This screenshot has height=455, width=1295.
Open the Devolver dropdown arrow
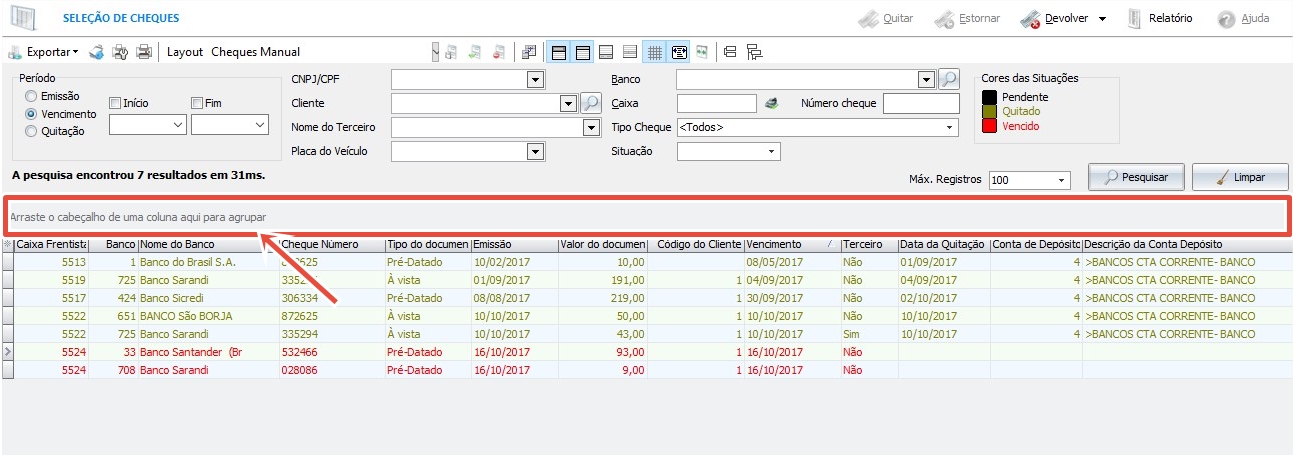(x=1102, y=19)
